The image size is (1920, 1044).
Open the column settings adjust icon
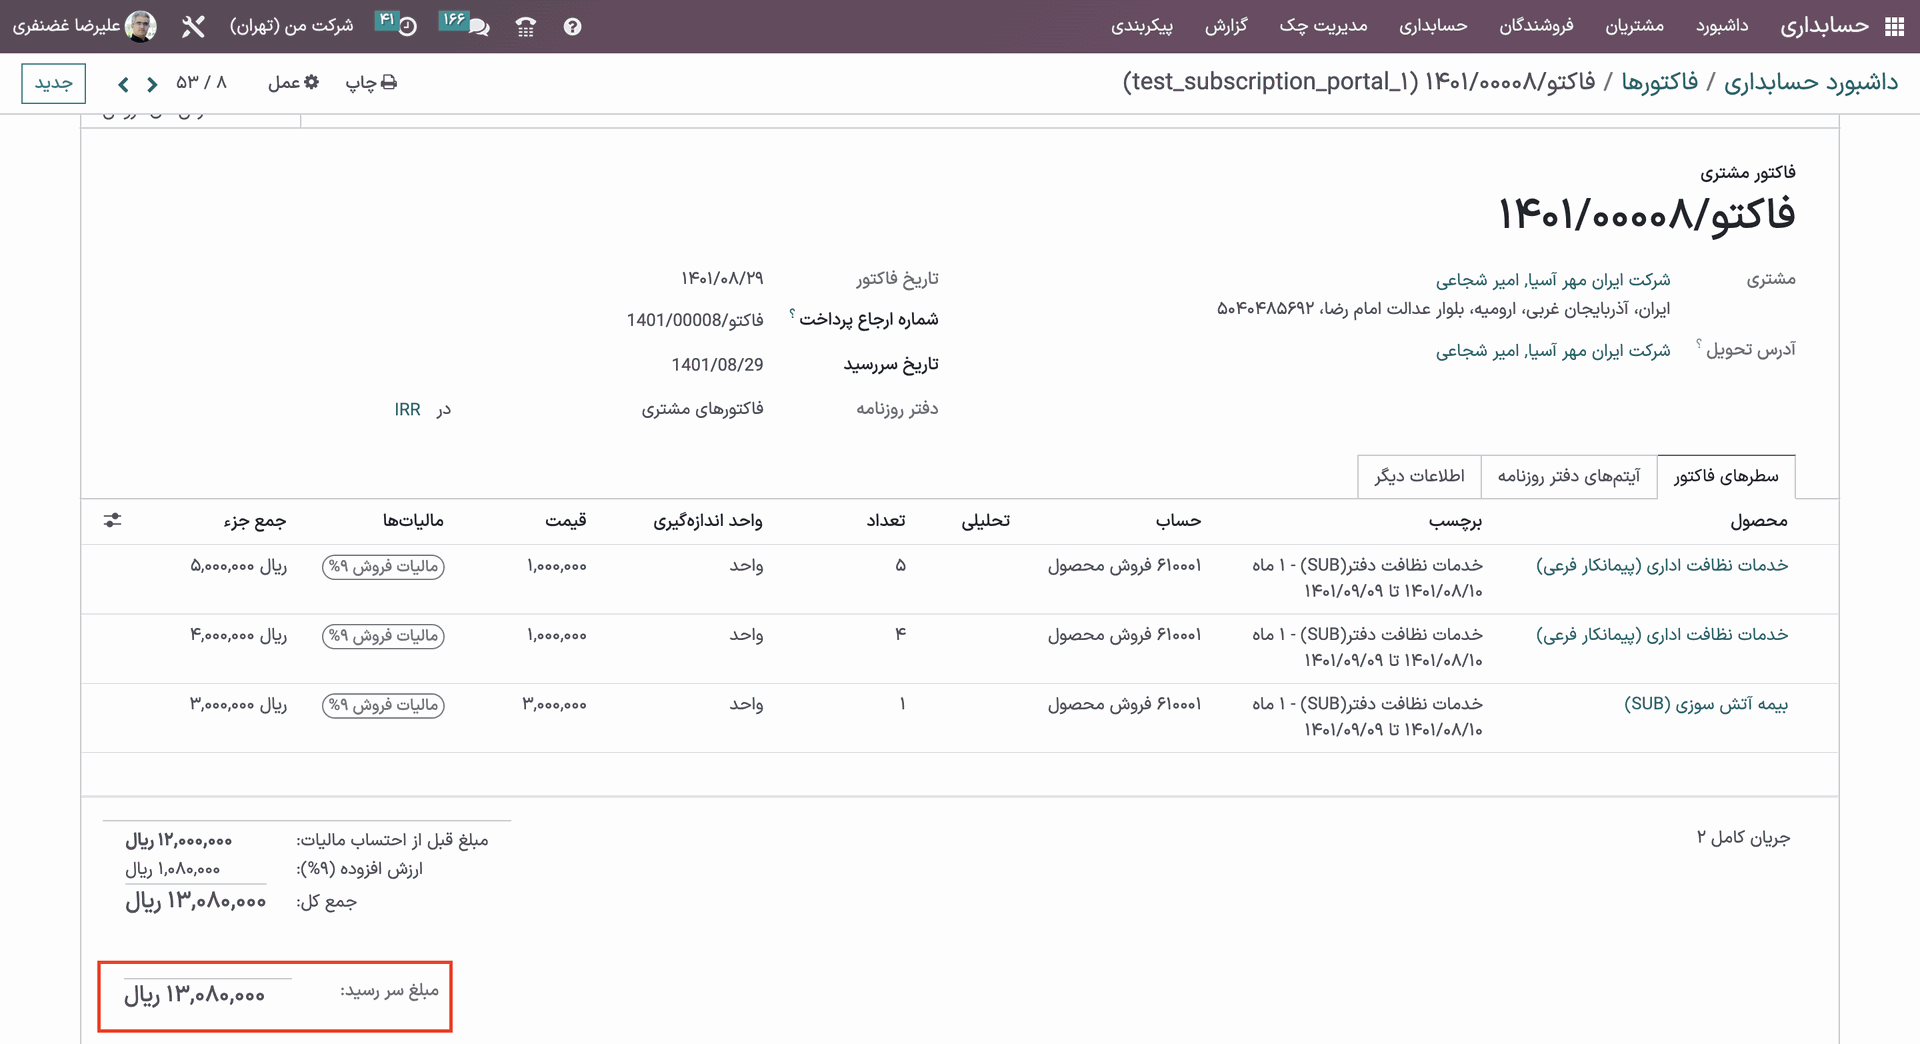click(x=112, y=520)
